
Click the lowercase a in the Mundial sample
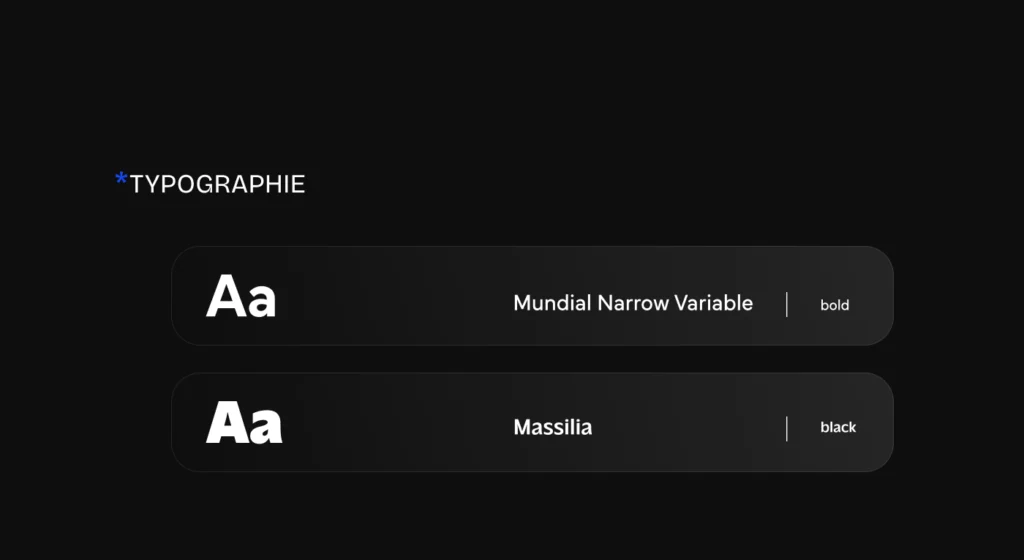click(x=262, y=302)
